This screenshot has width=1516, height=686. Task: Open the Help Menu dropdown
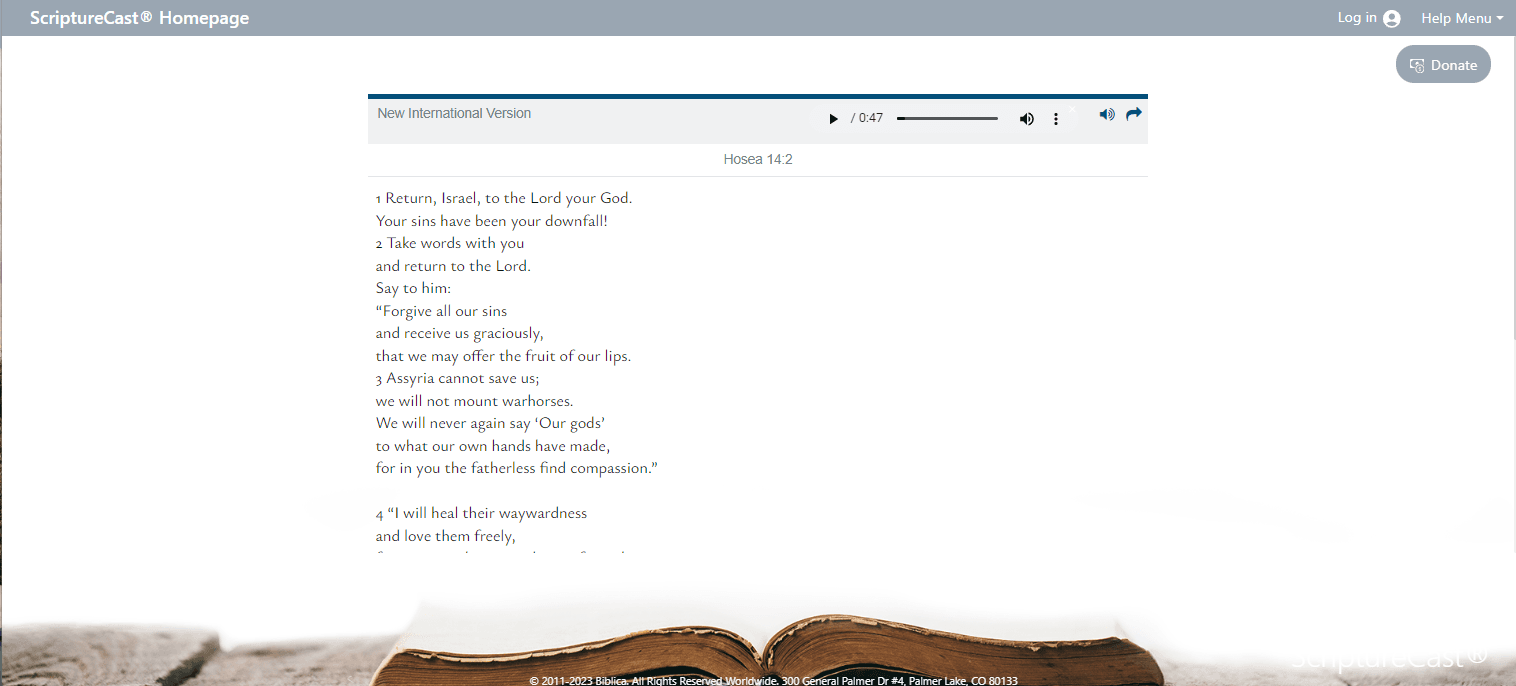1462,18
